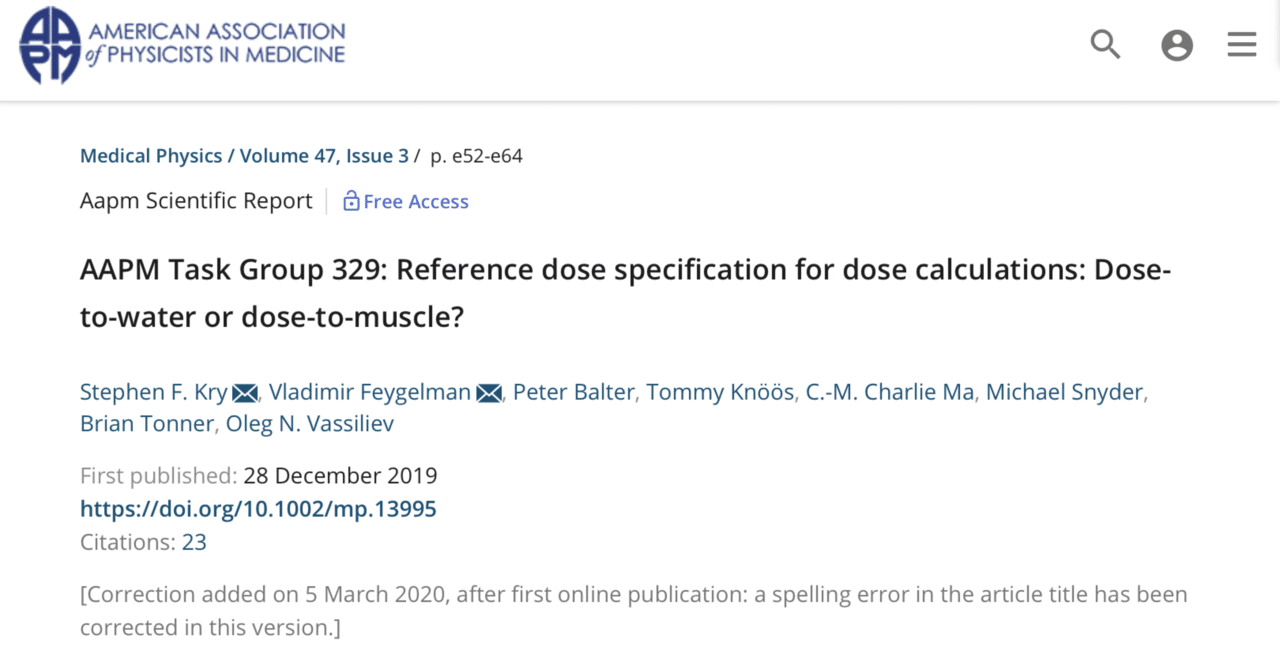View the 23 citations

(195, 542)
